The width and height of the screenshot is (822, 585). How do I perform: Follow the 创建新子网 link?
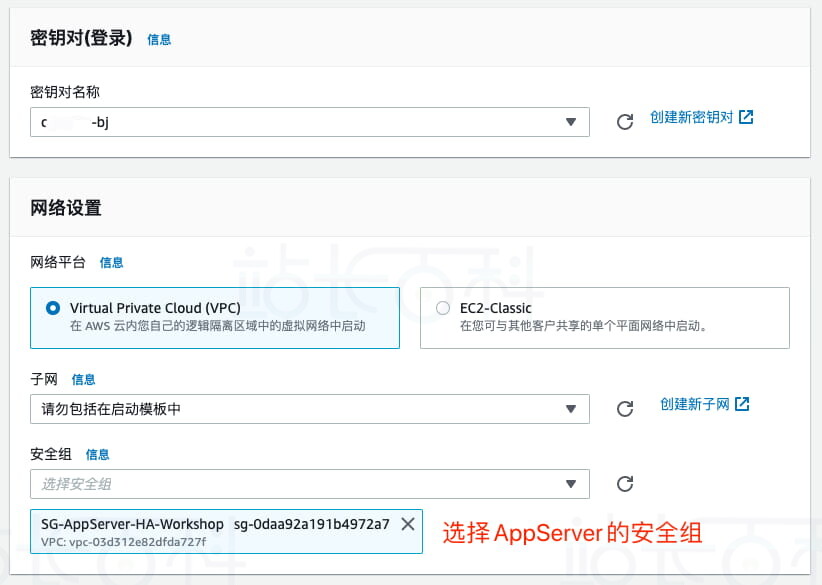click(x=694, y=404)
